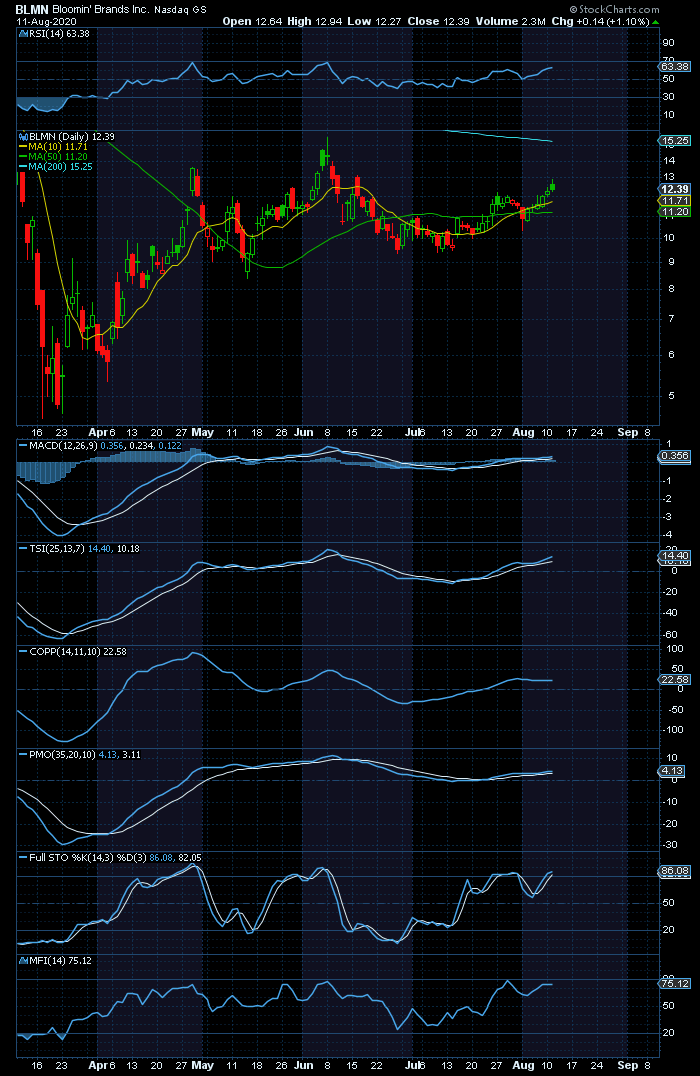Open the StockCharts.com copyright link
The height and width of the screenshot is (1076, 700).
point(614,10)
